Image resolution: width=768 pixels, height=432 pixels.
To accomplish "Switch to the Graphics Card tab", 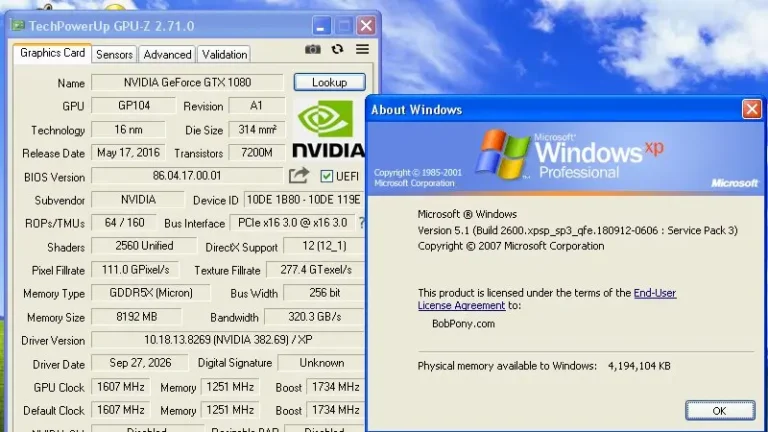I will (x=52, y=53).
